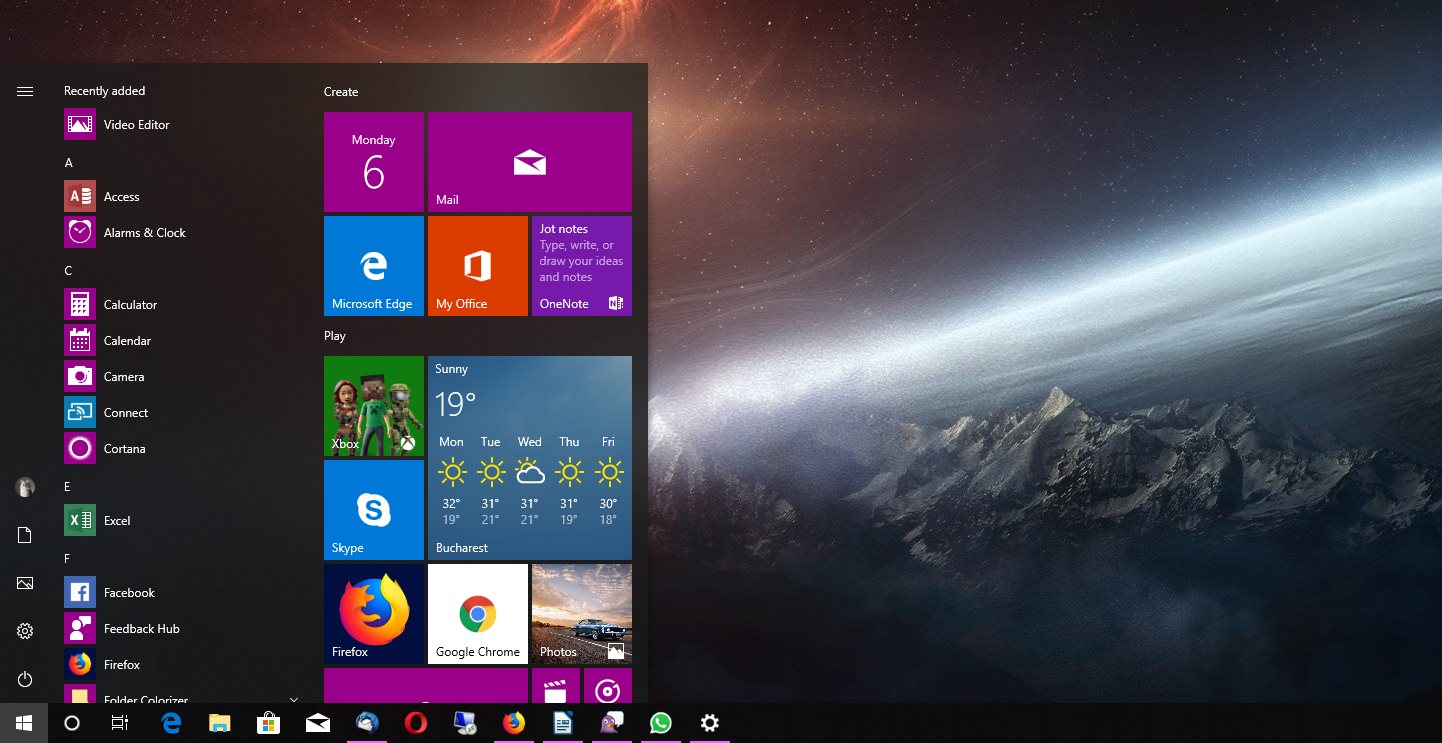Image resolution: width=1442 pixels, height=743 pixels.
Task: Open the My Office tile
Action: tap(478, 266)
